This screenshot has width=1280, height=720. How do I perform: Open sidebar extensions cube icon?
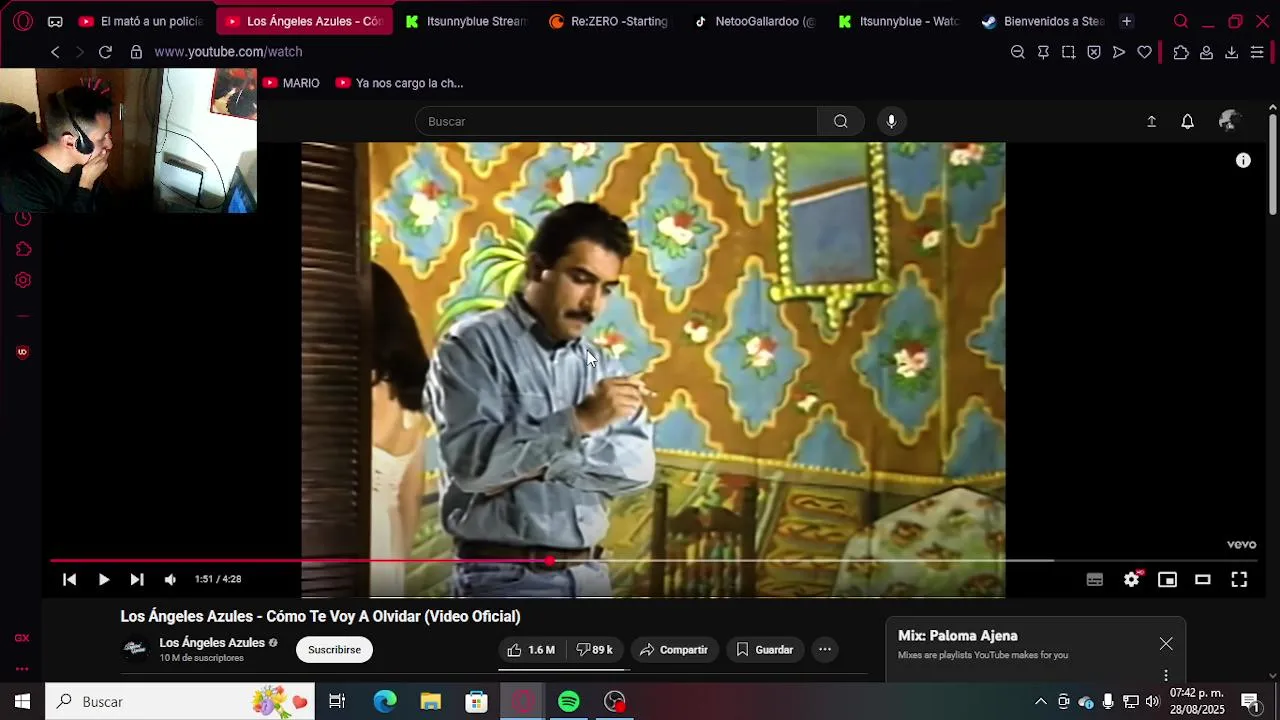23,249
